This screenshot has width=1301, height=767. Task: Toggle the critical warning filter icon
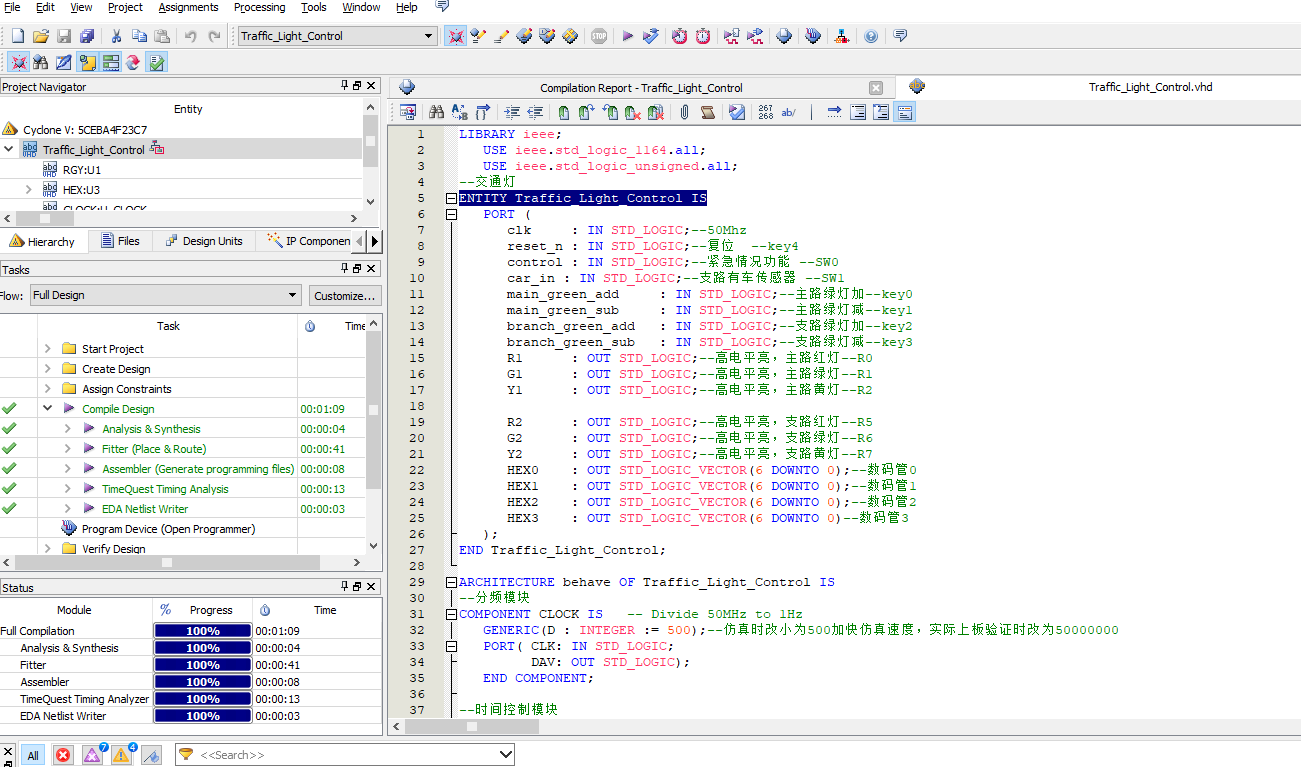pyautogui.click(x=94, y=755)
